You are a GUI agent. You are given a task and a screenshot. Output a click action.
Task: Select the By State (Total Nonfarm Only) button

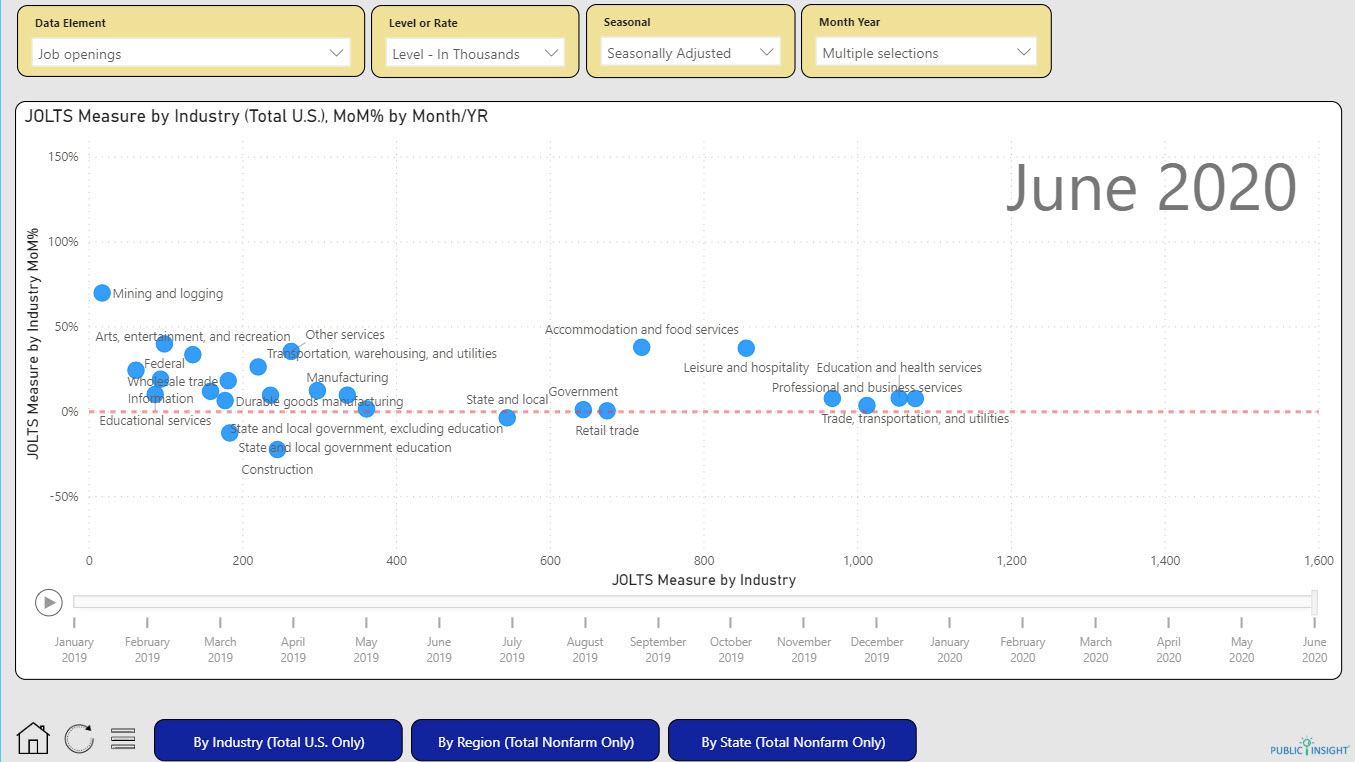pos(792,740)
